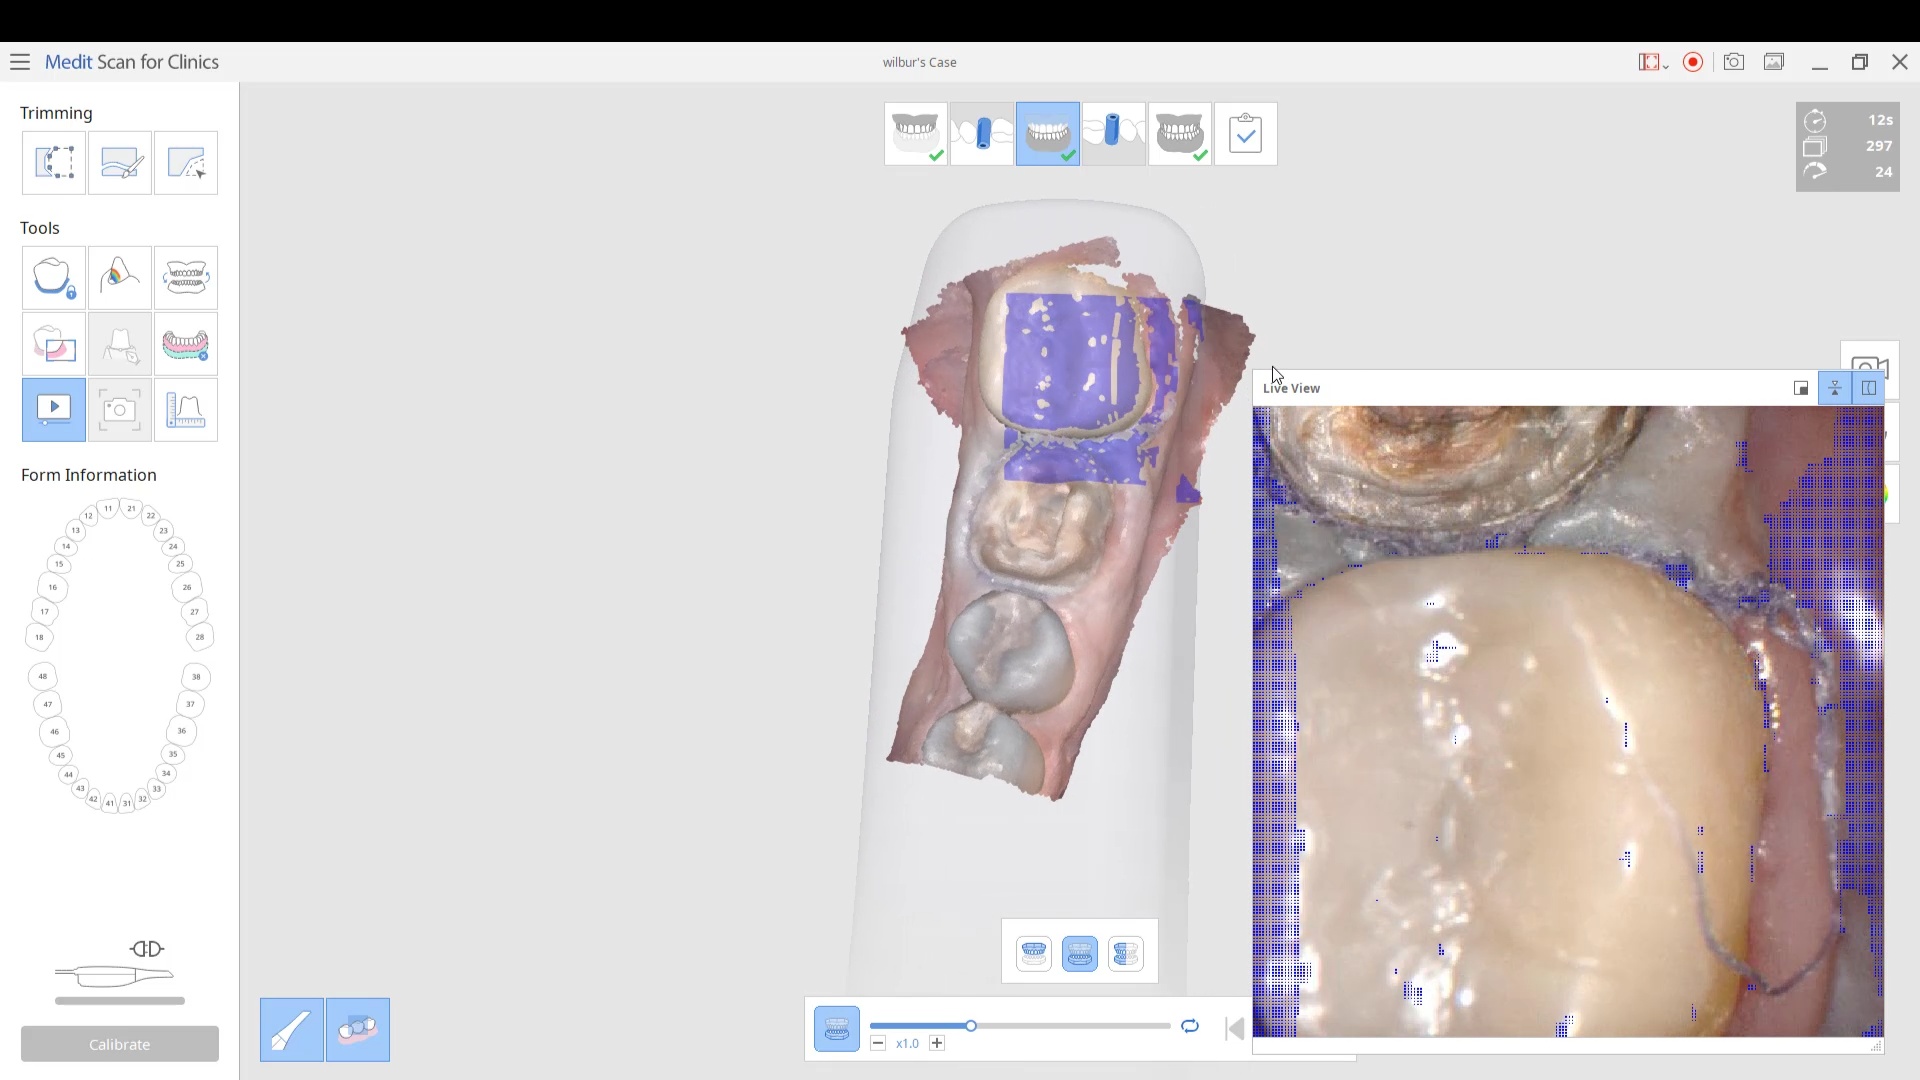Jump to replay start
This screenshot has height=1080, width=1920.
[1235, 1029]
